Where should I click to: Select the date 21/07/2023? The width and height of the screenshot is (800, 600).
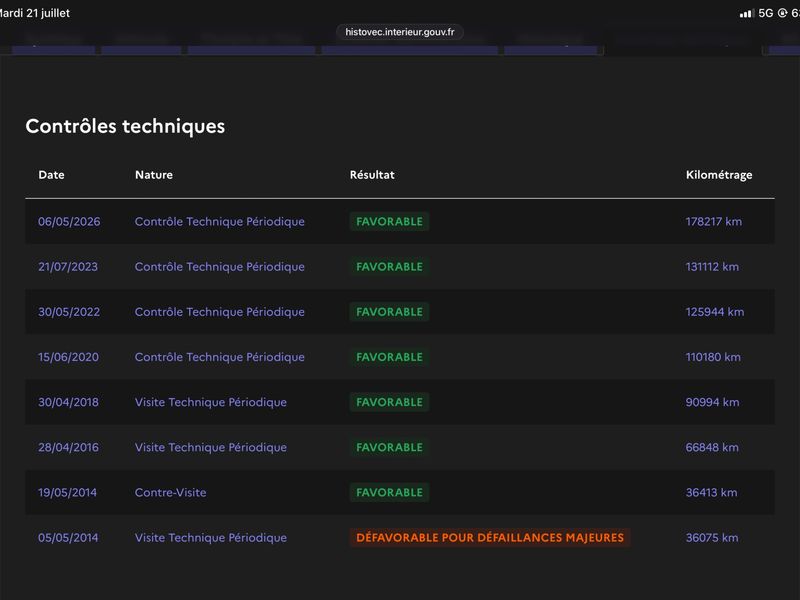pyautogui.click(x=68, y=267)
